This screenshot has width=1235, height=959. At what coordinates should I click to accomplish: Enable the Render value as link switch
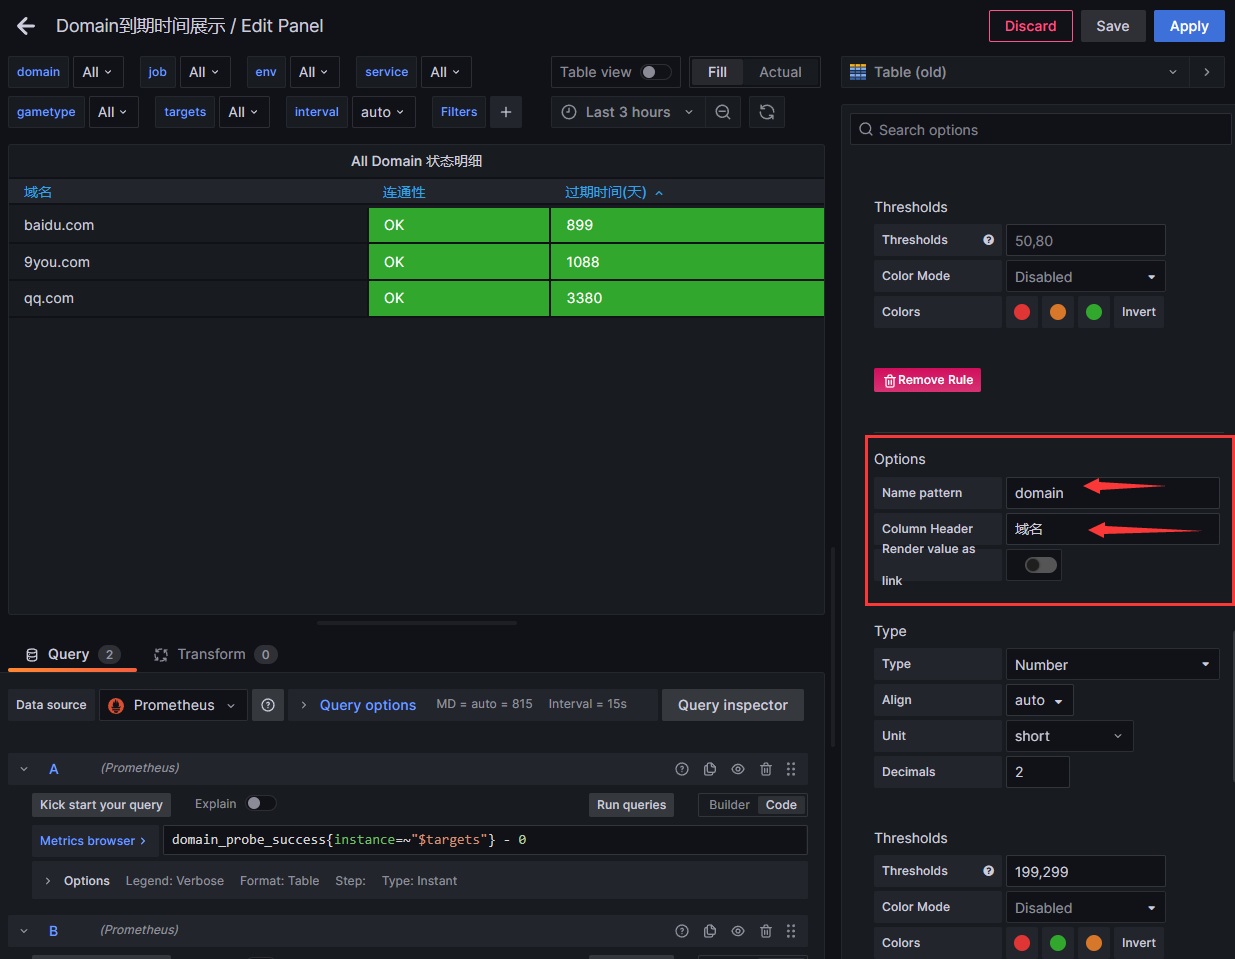tap(1040, 565)
